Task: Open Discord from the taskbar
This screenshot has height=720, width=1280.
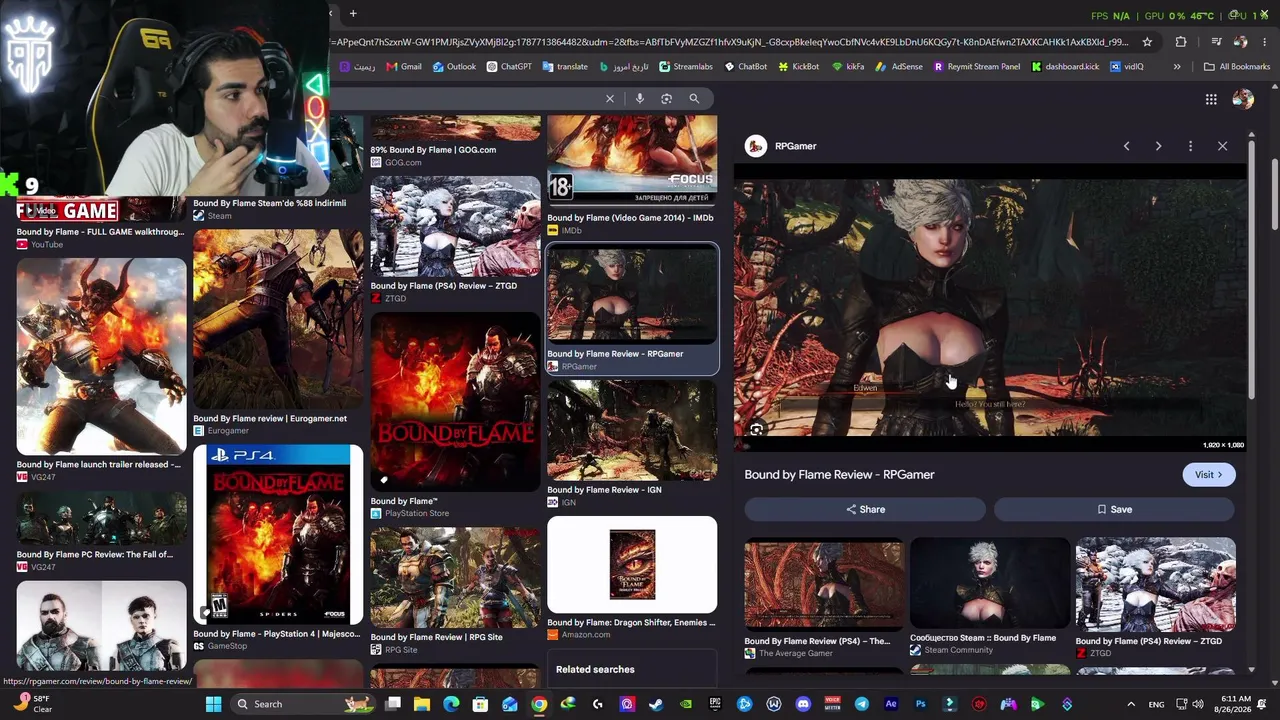Action: coord(803,704)
